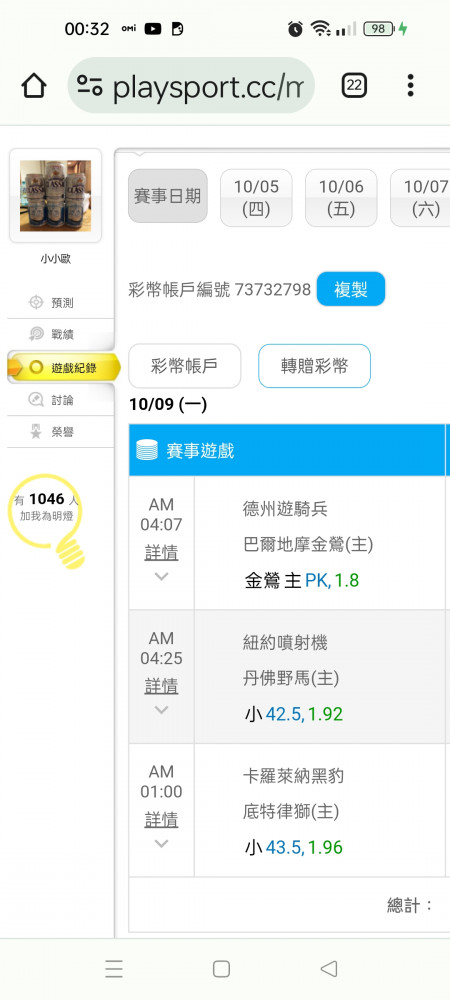Click the 轉贈彩幣 button

[x=314, y=366]
